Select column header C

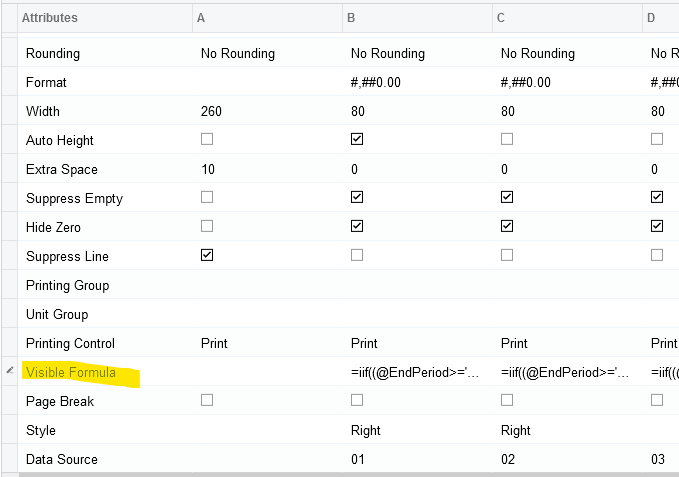(567, 18)
